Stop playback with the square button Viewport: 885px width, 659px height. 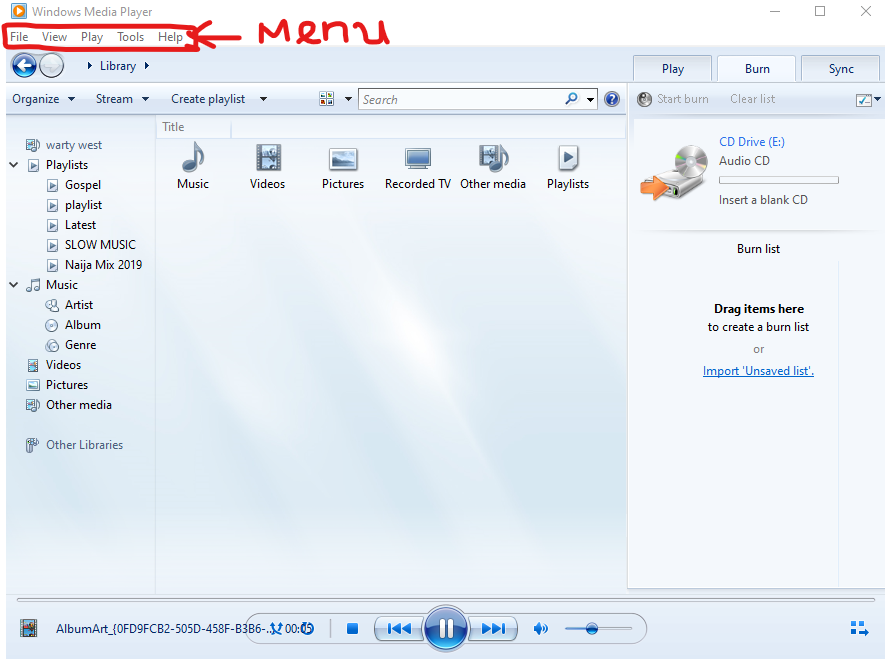click(x=352, y=628)
